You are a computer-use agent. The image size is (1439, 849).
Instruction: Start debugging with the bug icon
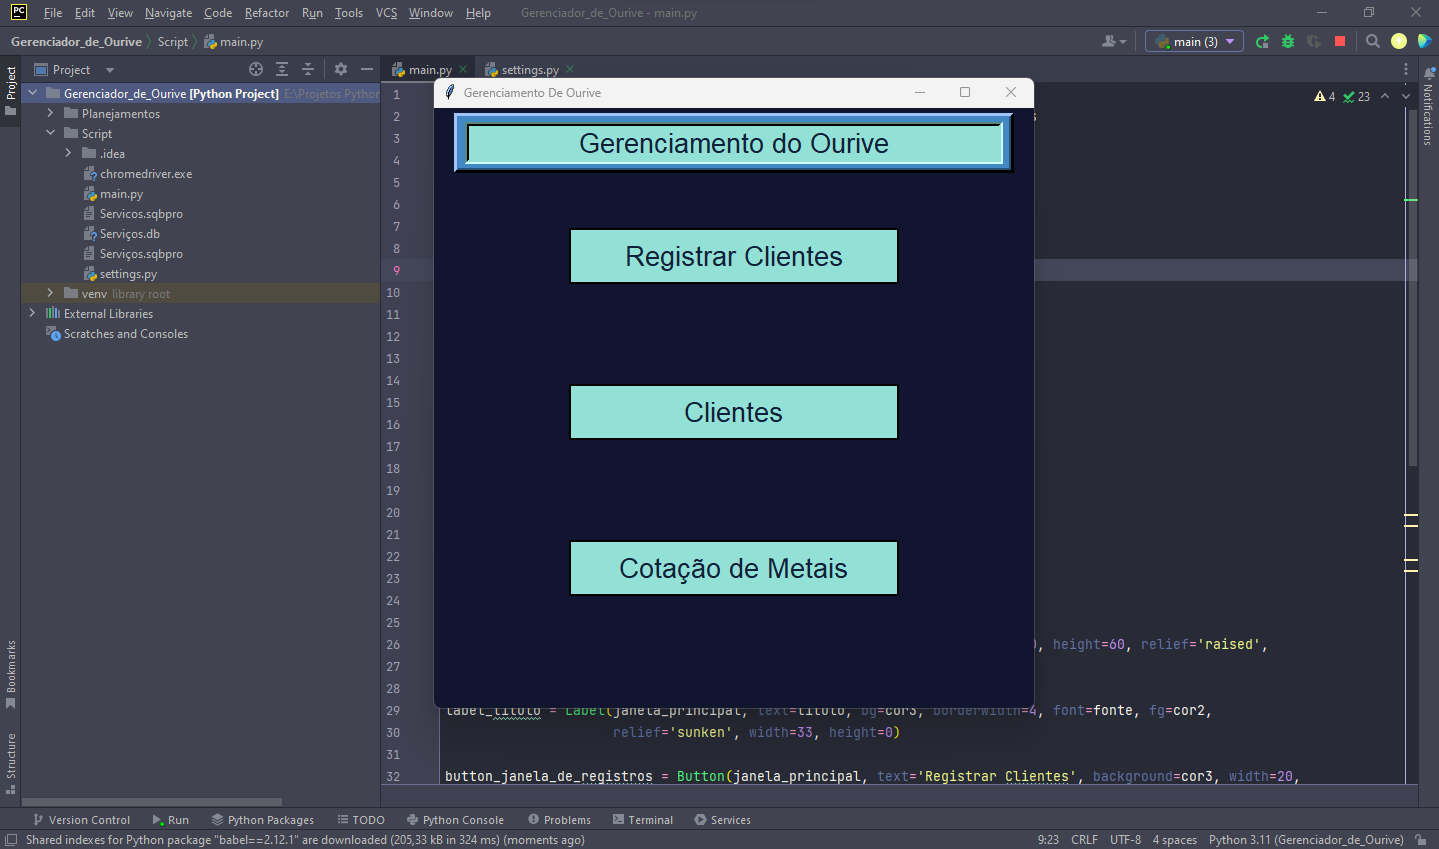coord(1287,40)
